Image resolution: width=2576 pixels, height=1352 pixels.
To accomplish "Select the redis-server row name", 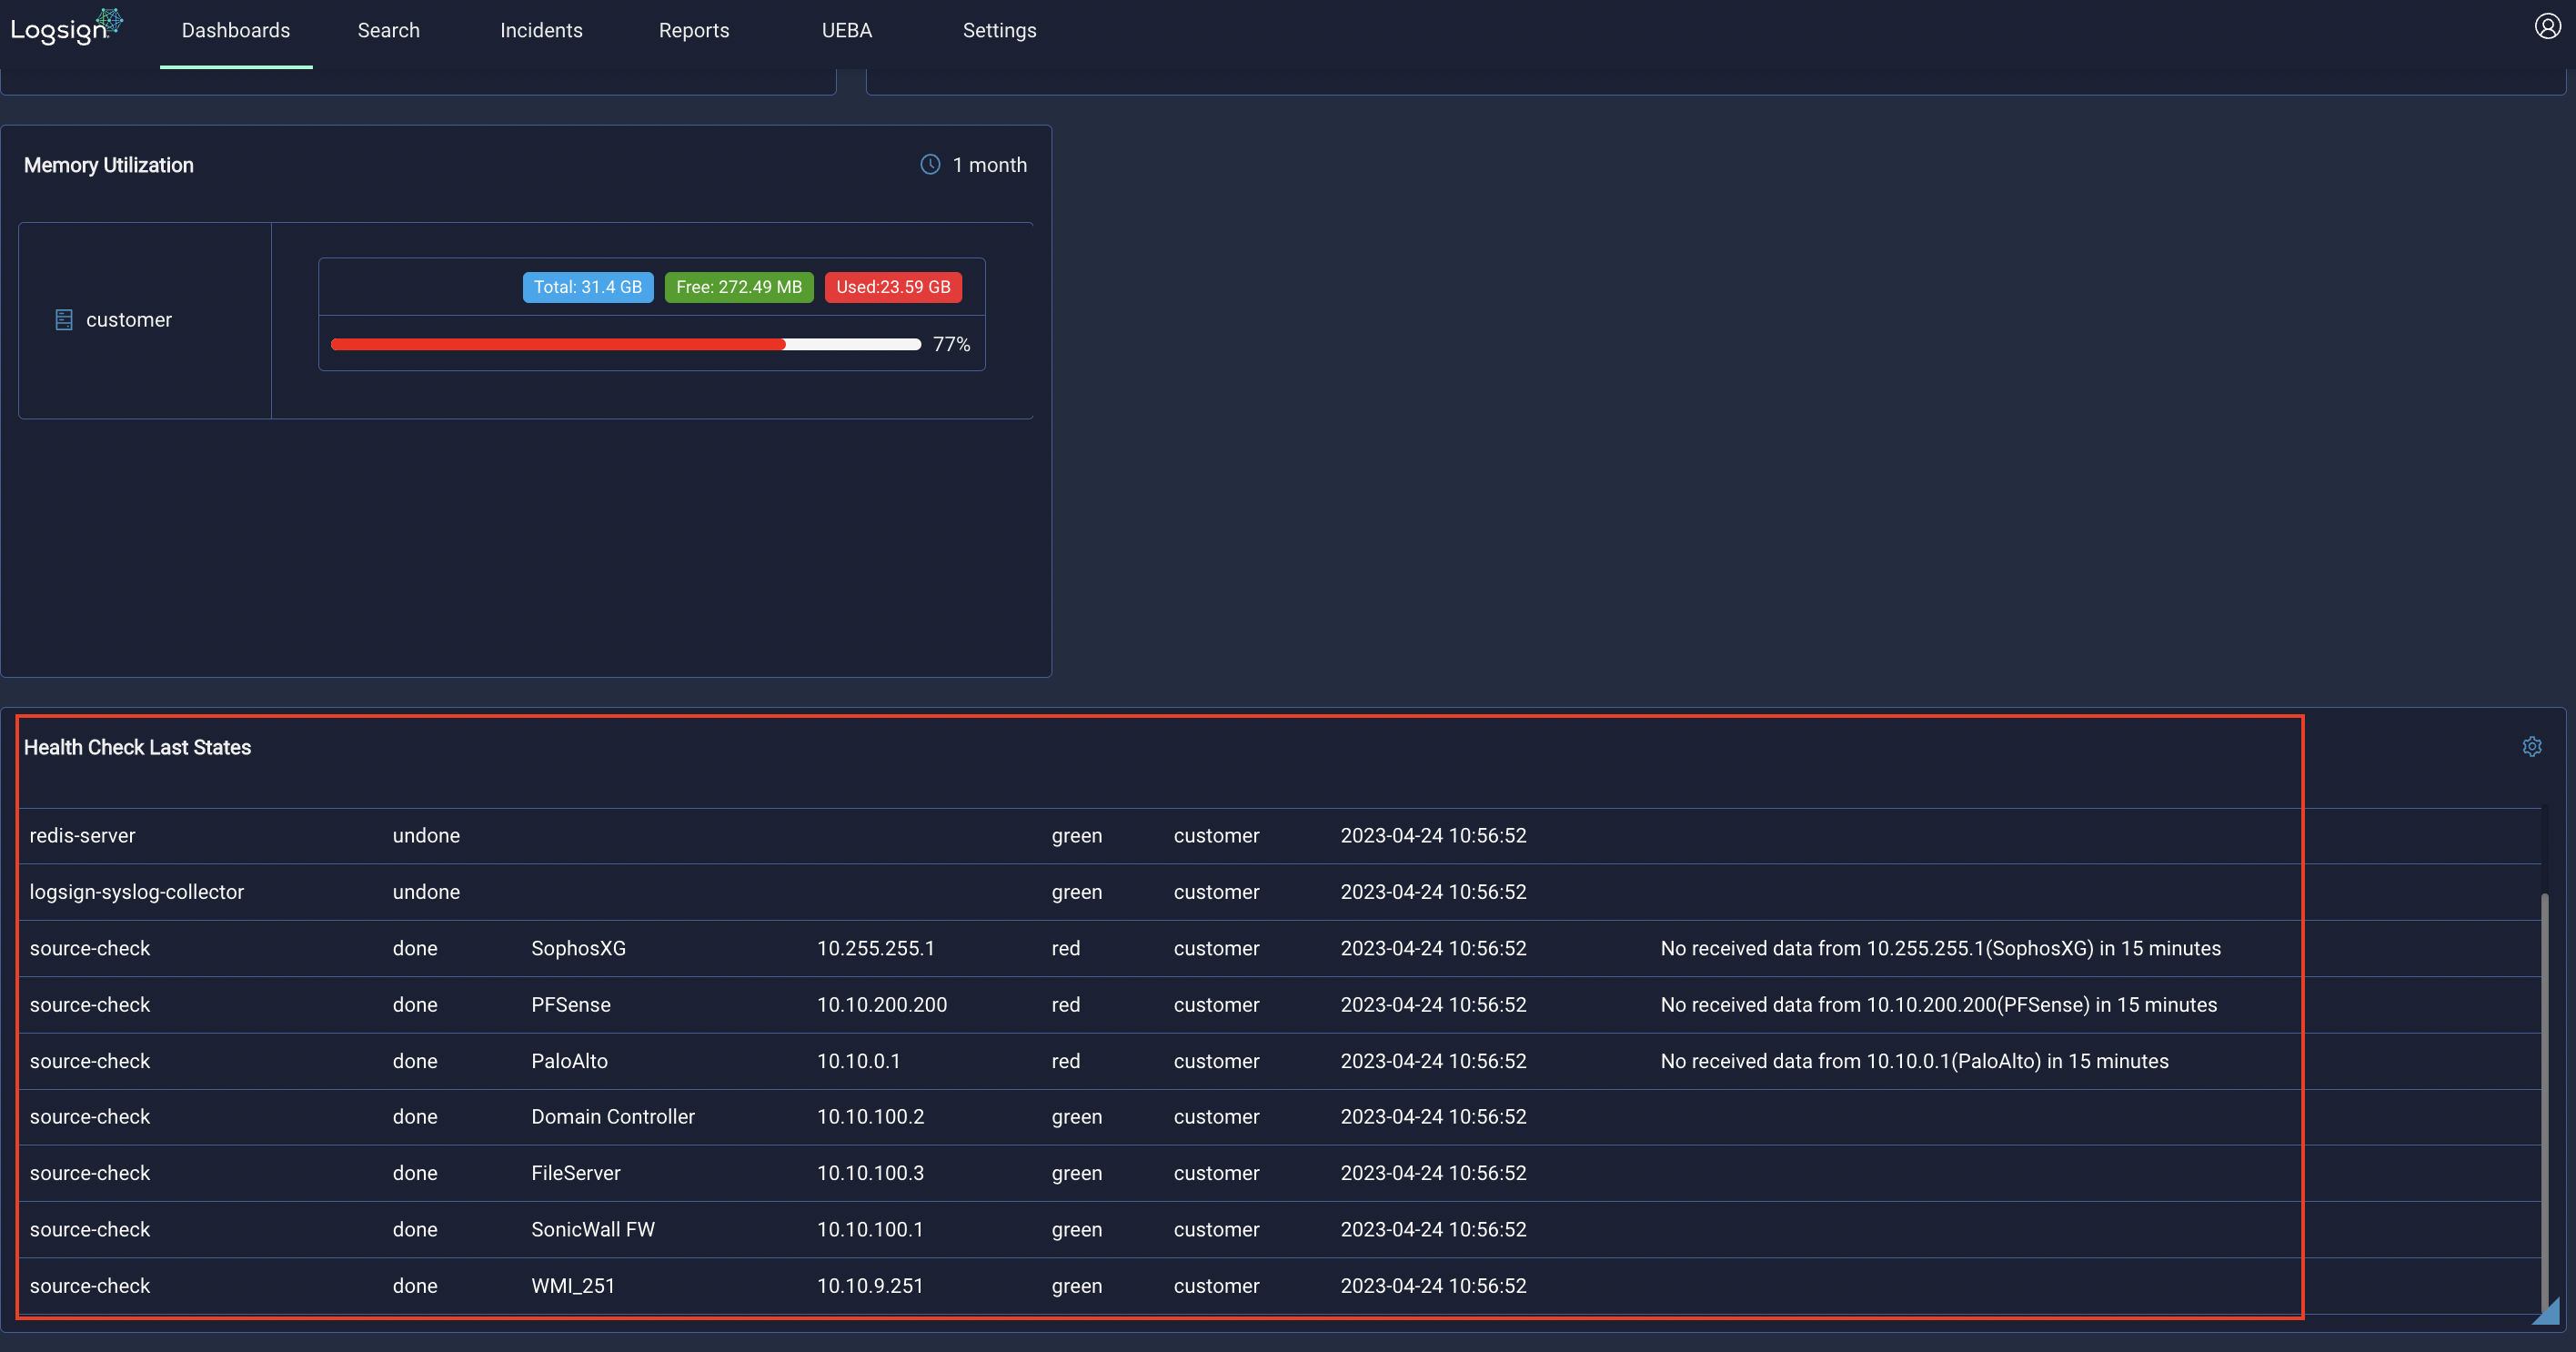I will click(x=82, y=835).
